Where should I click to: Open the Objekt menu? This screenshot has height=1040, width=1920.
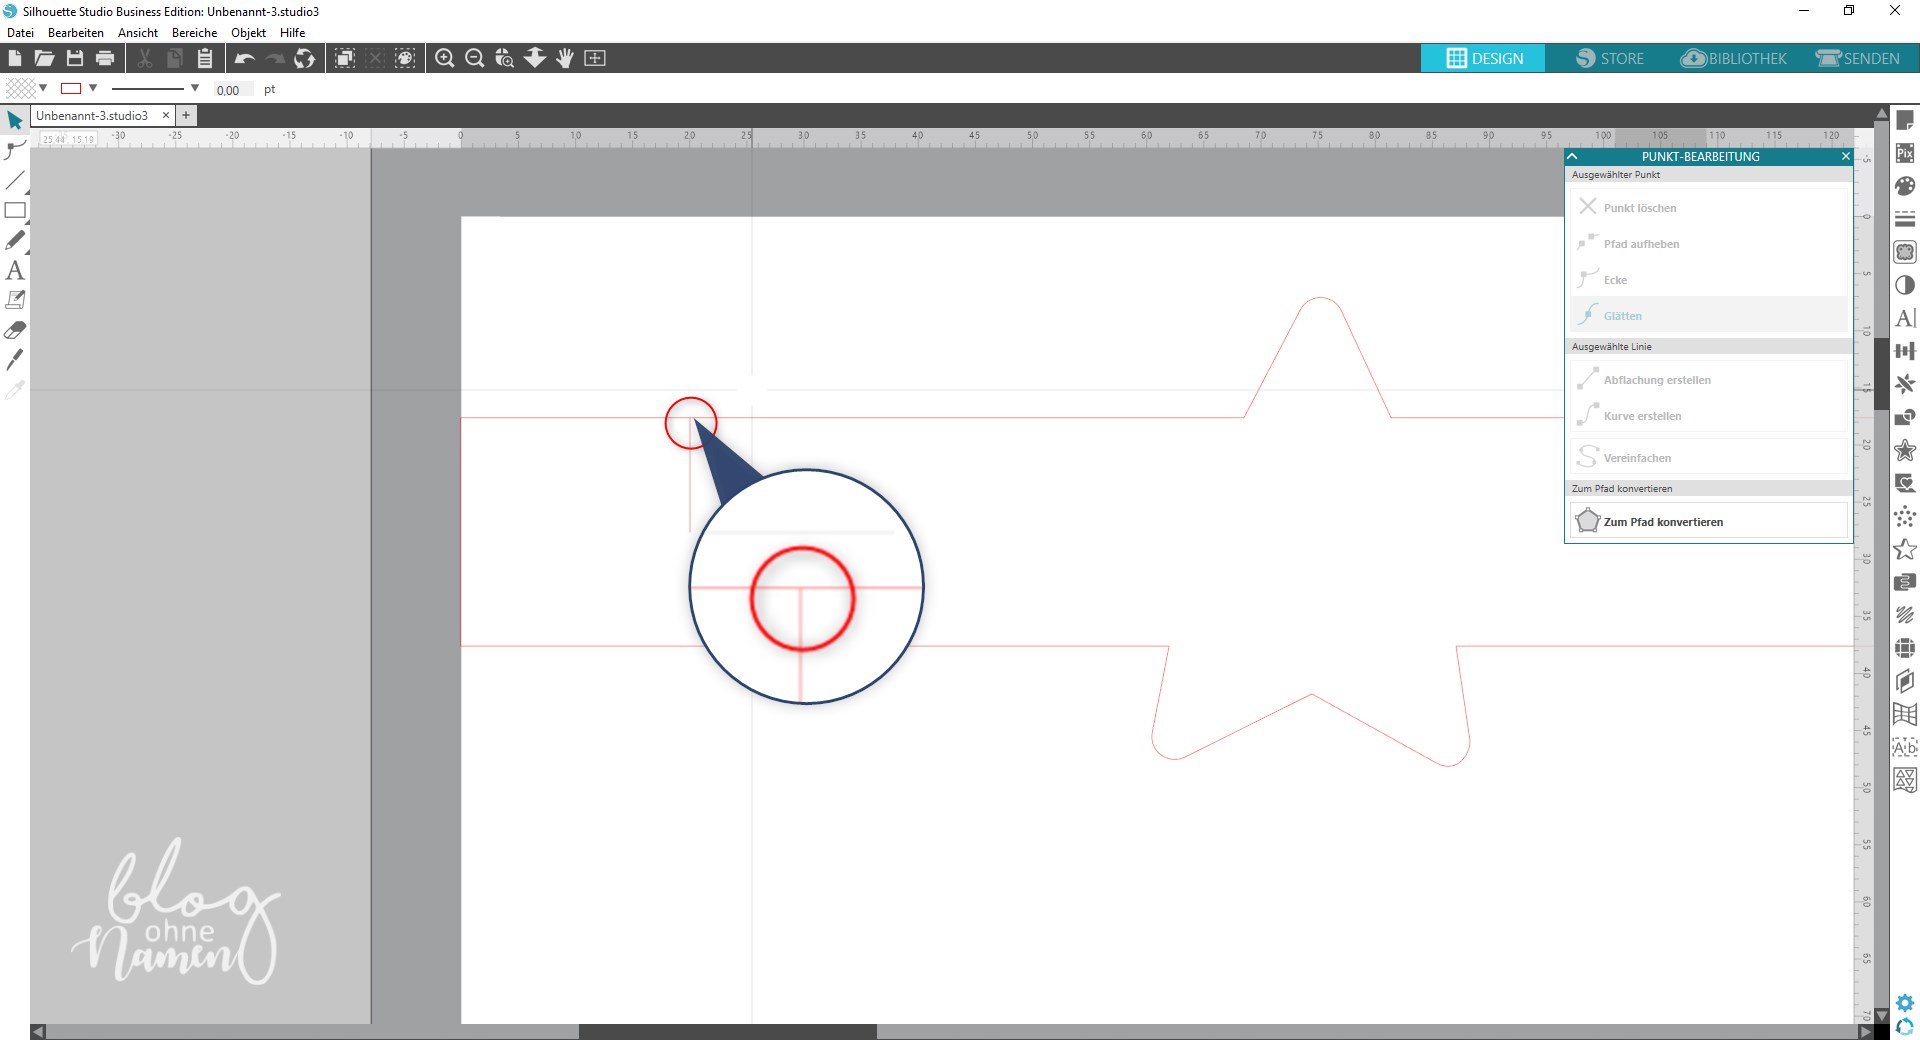[x=248, y=33]
